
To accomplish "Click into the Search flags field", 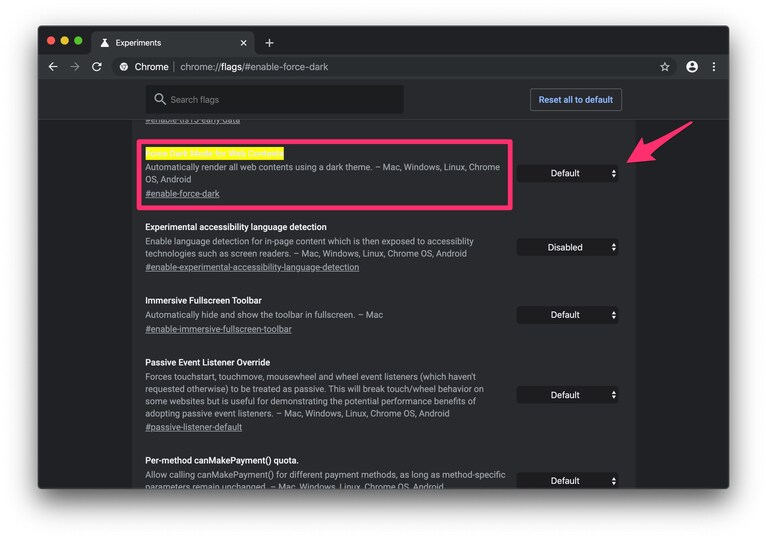I will click(274, 99).
